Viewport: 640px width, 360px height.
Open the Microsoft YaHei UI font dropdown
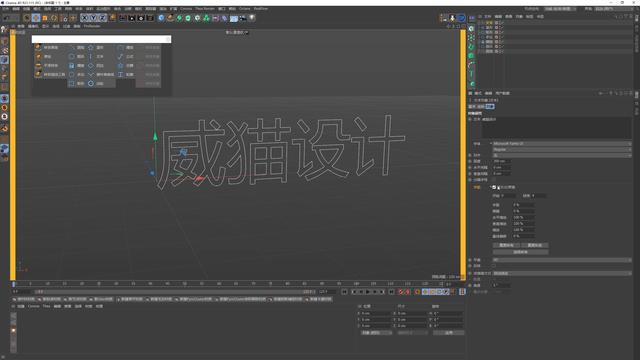pyautogui.click(x=562, y=144)
